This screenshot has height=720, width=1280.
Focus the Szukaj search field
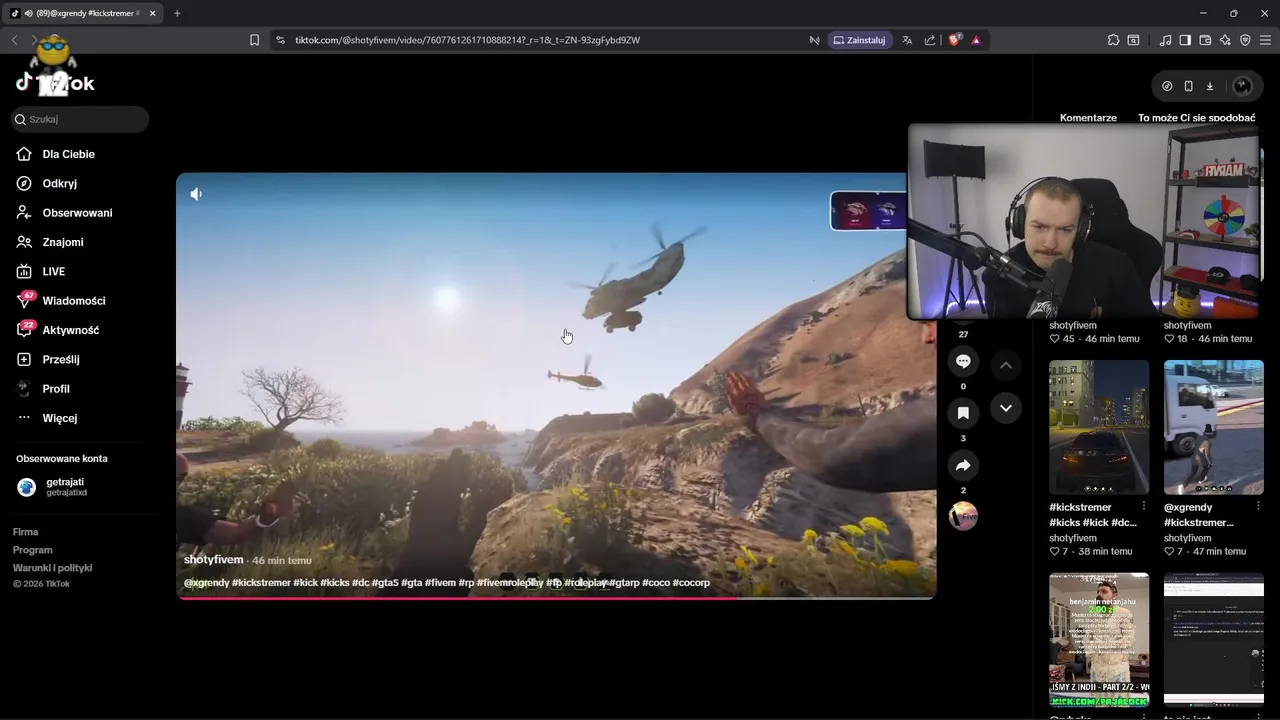80,119
